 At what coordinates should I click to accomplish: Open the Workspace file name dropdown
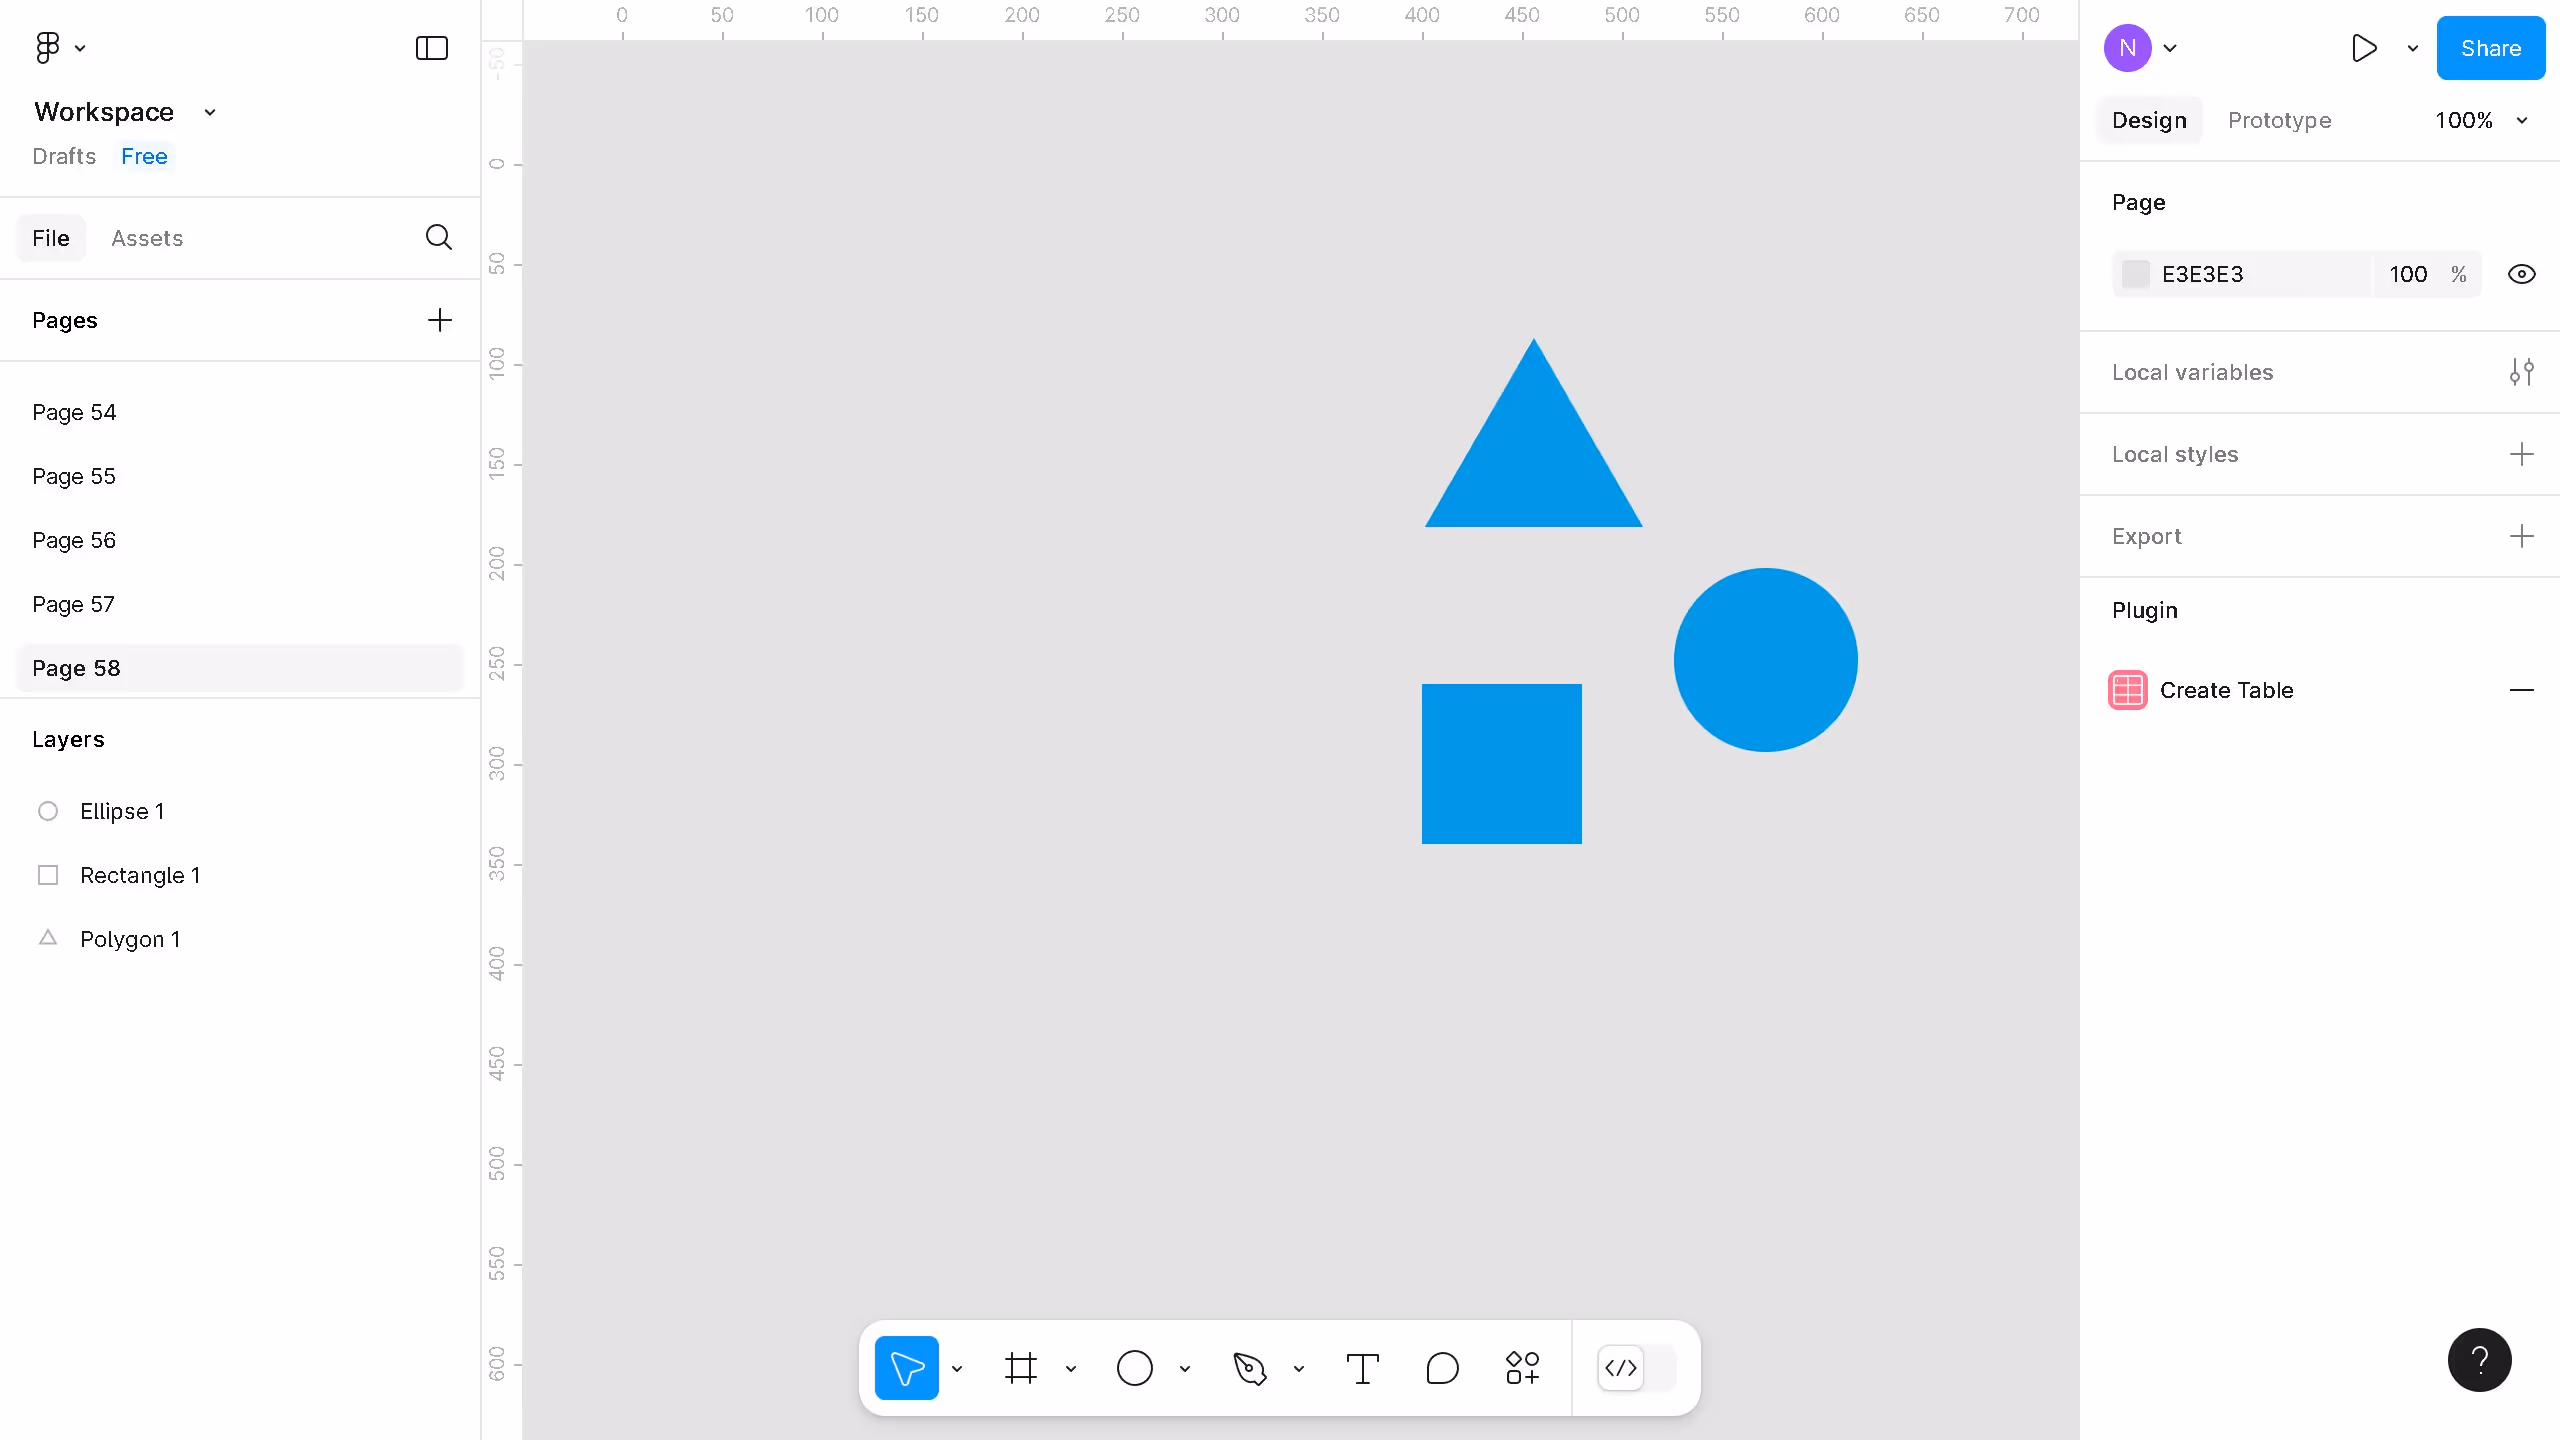pos(210,112)
